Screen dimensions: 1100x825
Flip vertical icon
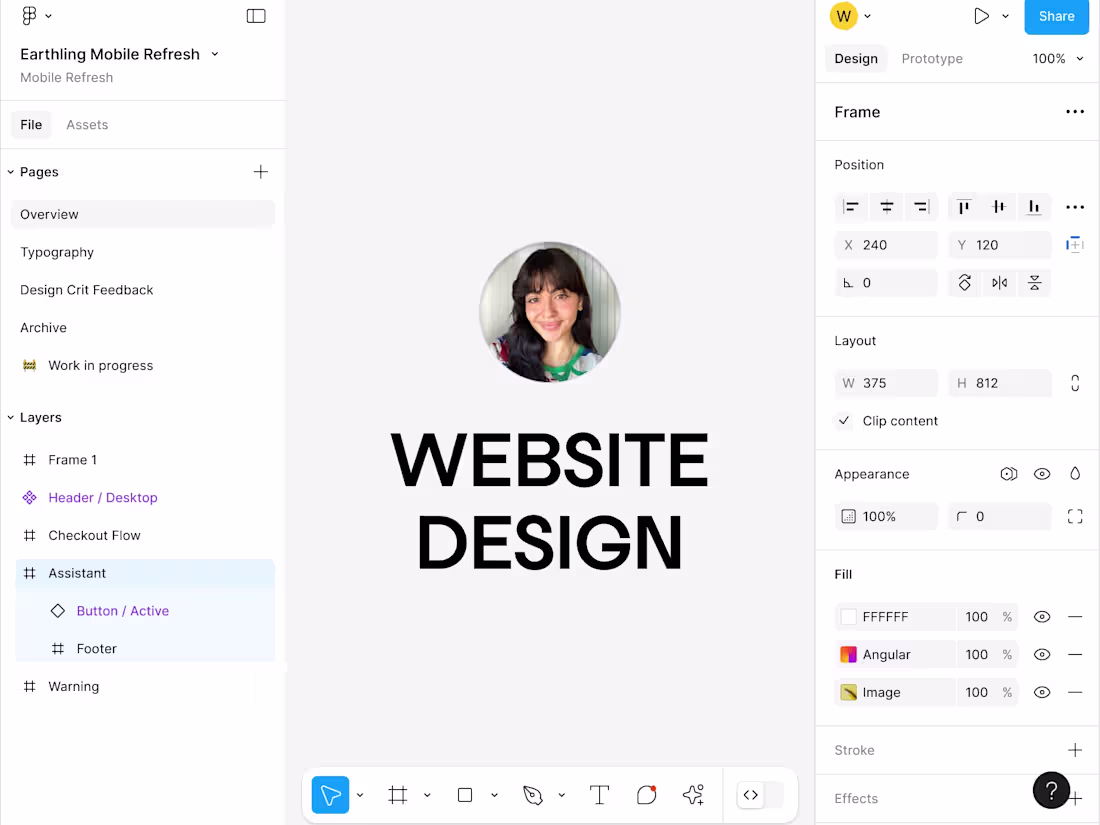click(1035, 283)
